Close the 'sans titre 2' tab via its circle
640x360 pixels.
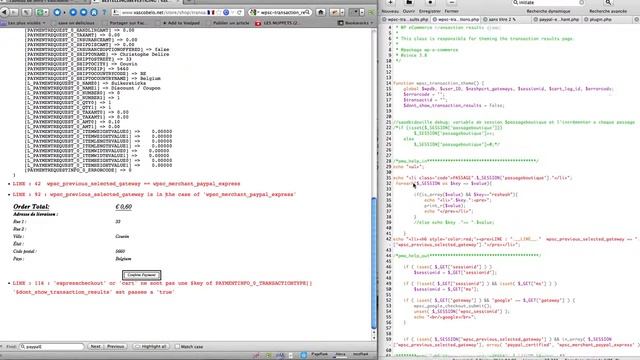tap(485, 19)
